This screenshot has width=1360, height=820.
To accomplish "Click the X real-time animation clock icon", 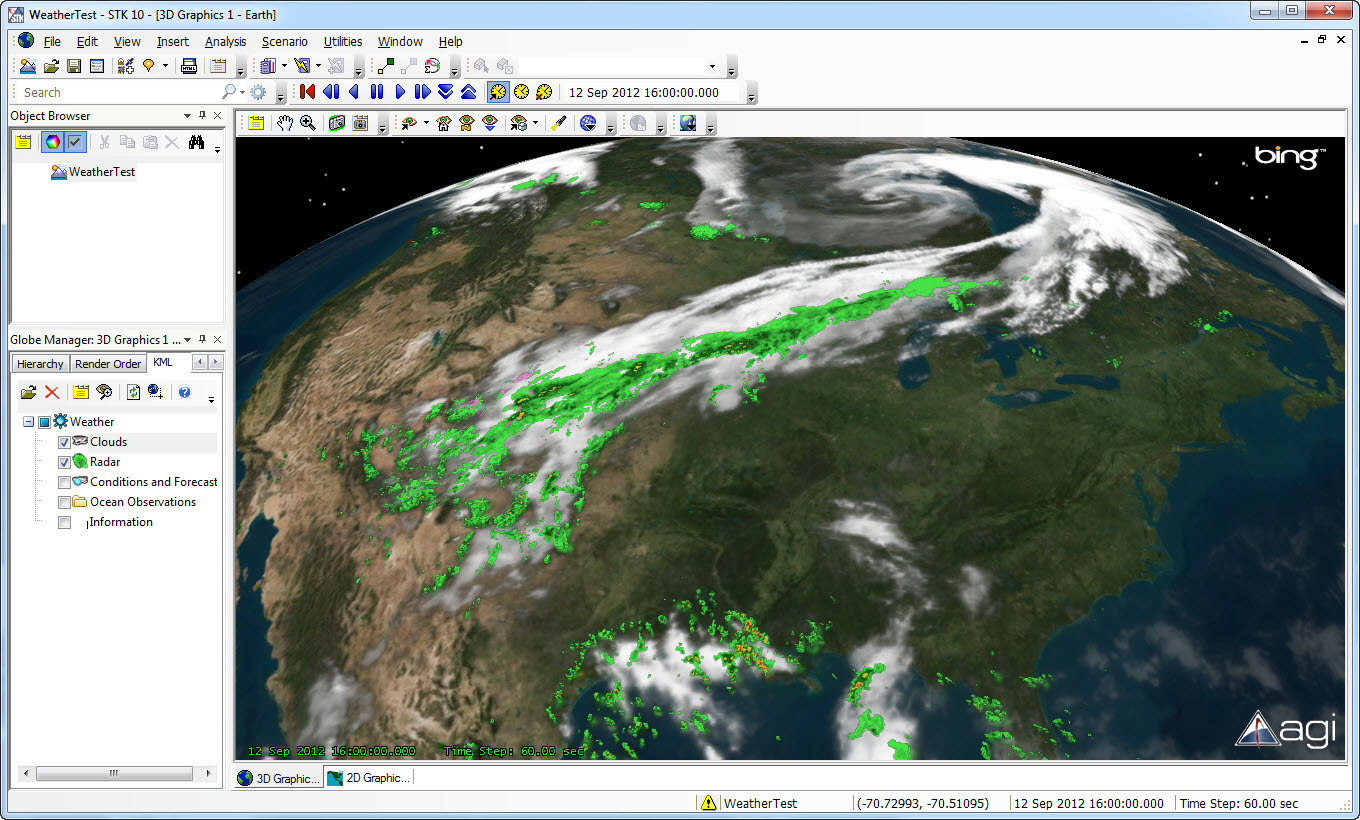I will coord(544,92).
